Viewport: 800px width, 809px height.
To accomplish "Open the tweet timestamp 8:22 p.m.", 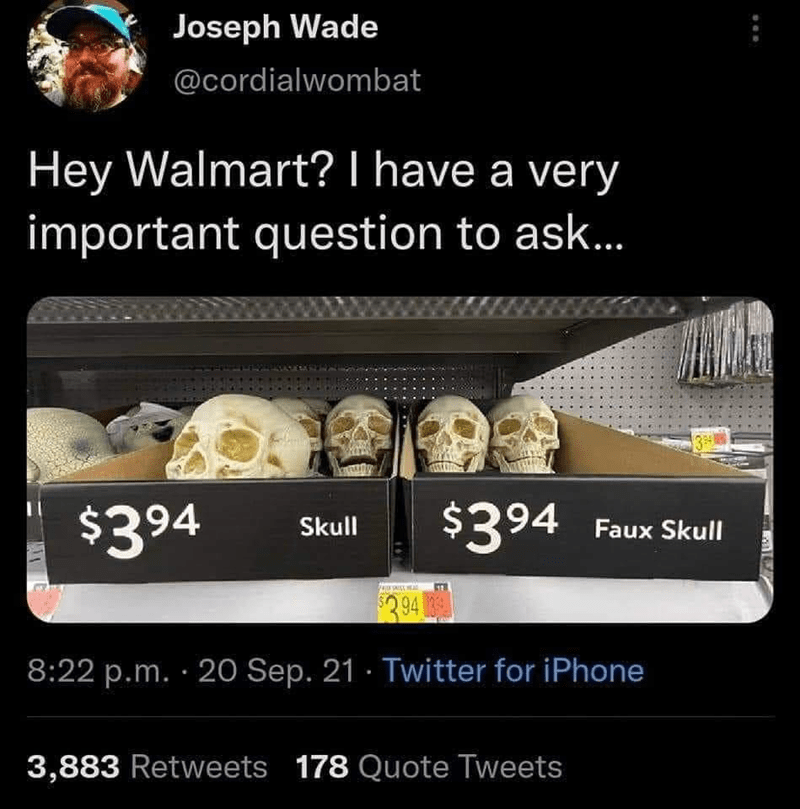I will coord(98,671).
